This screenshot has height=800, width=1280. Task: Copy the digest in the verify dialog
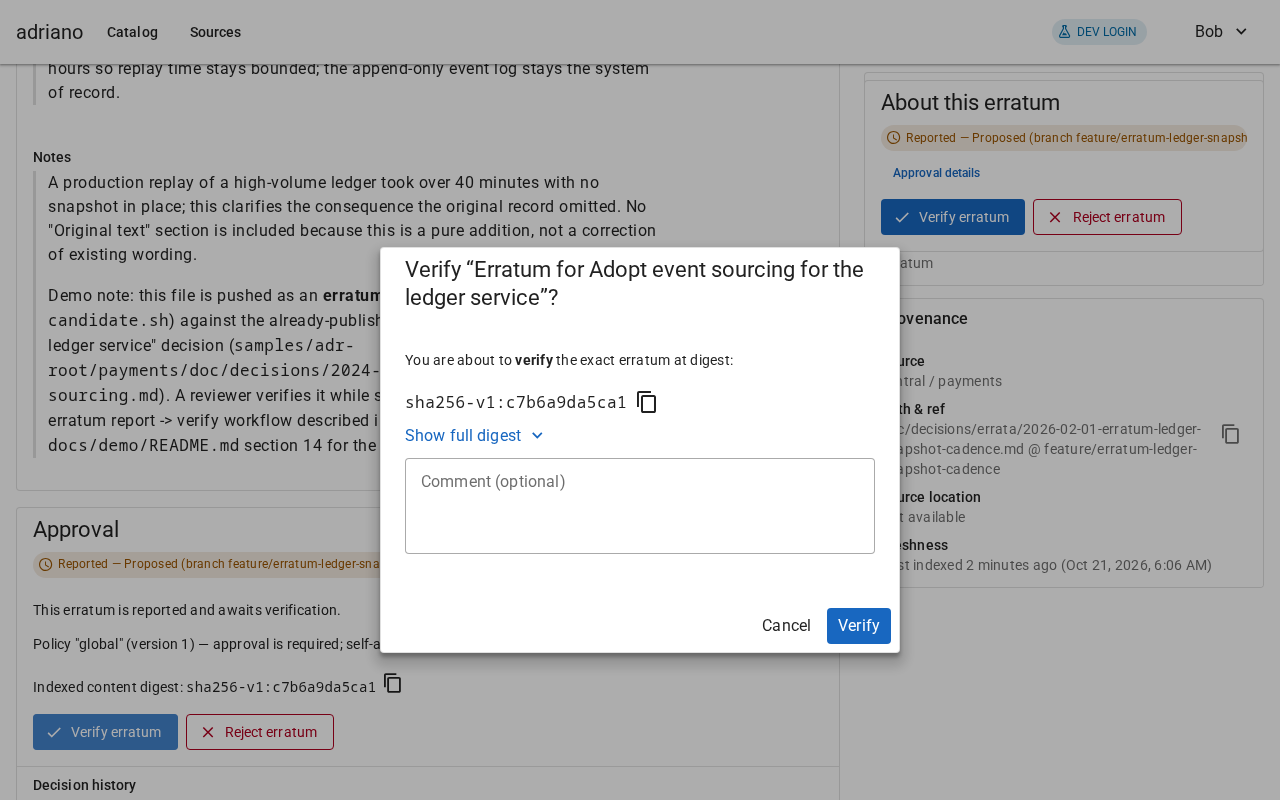tap(647, 402)
